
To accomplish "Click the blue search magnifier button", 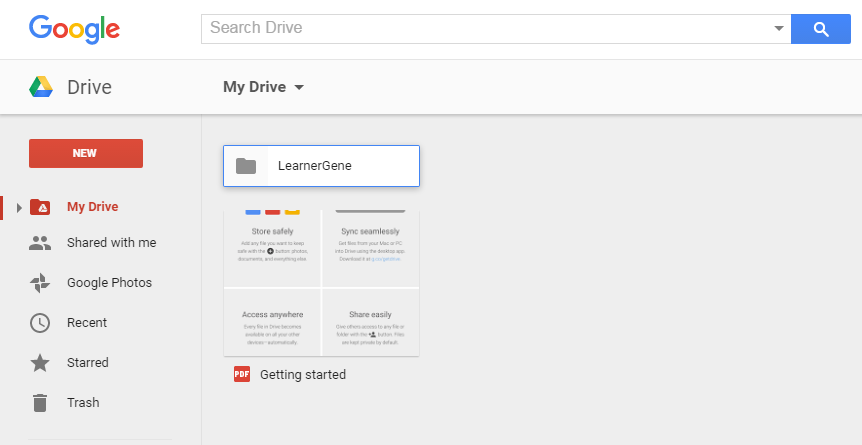I will pos(821,29).
